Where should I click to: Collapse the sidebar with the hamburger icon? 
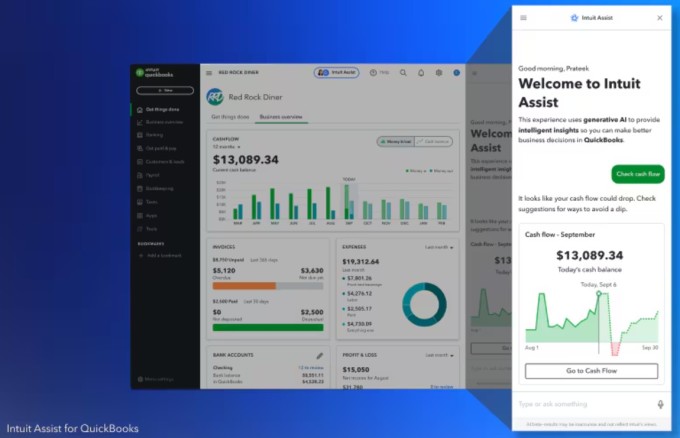(209, 73)
